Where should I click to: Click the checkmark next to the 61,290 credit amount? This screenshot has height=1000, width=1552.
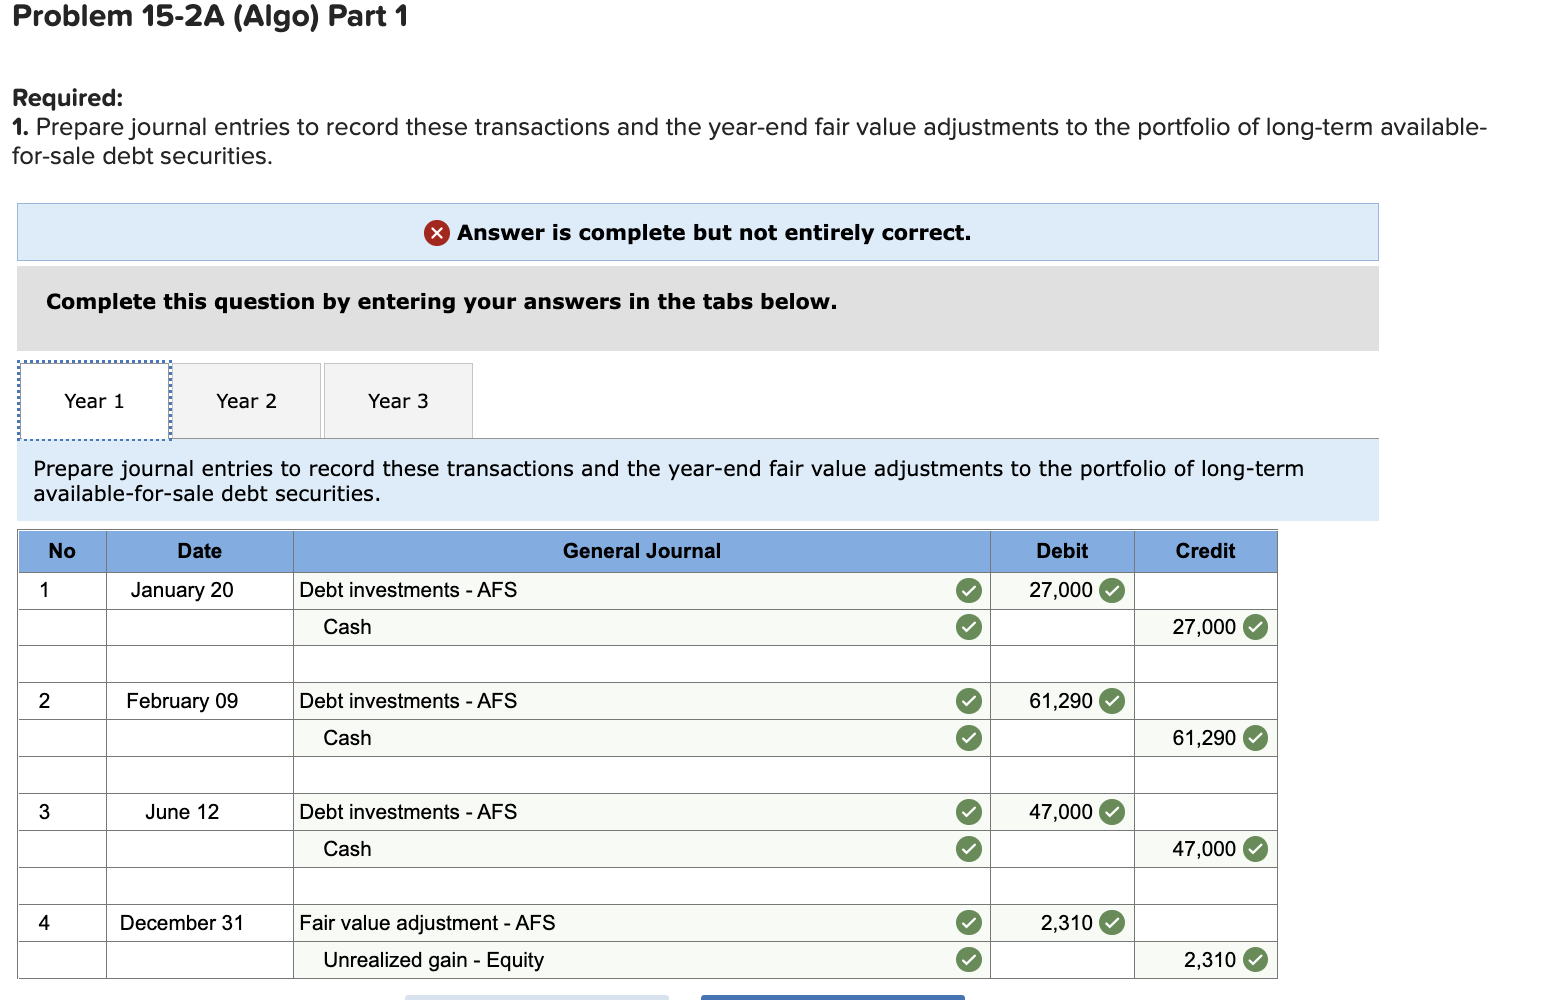point(1255,738)
